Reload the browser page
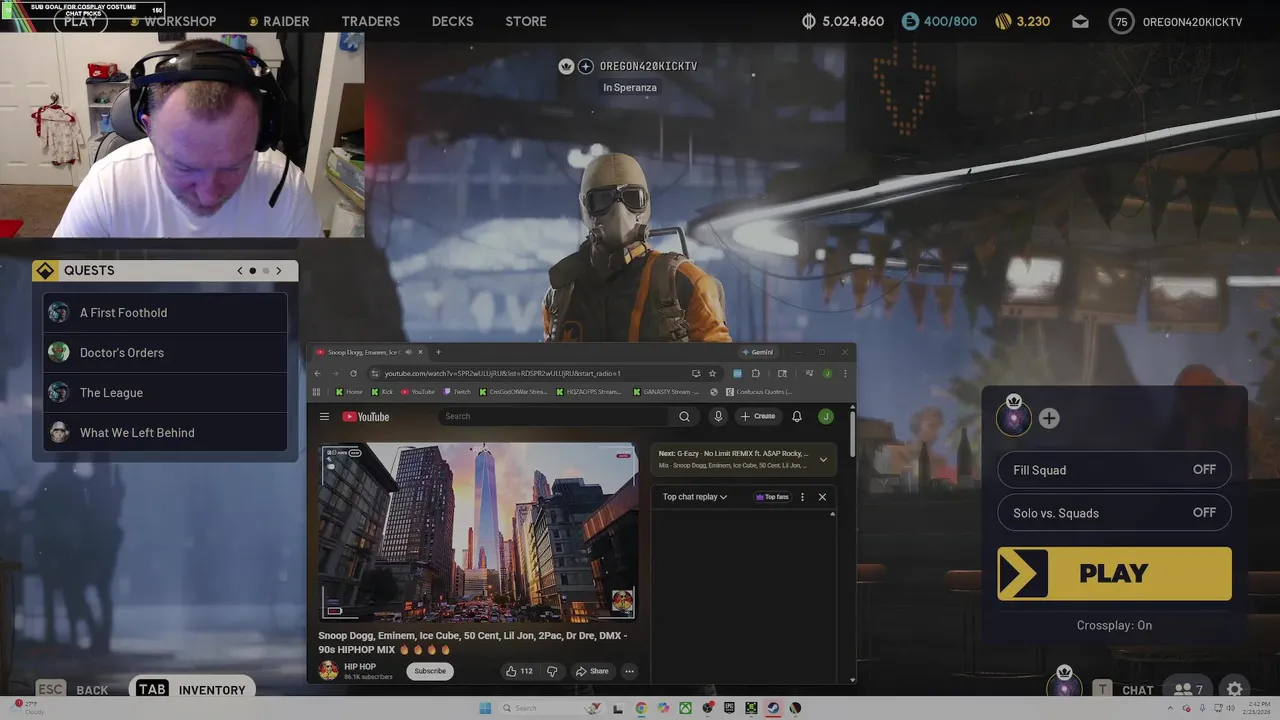Screen dimensions: 1280x720 [x=353, y=373]
